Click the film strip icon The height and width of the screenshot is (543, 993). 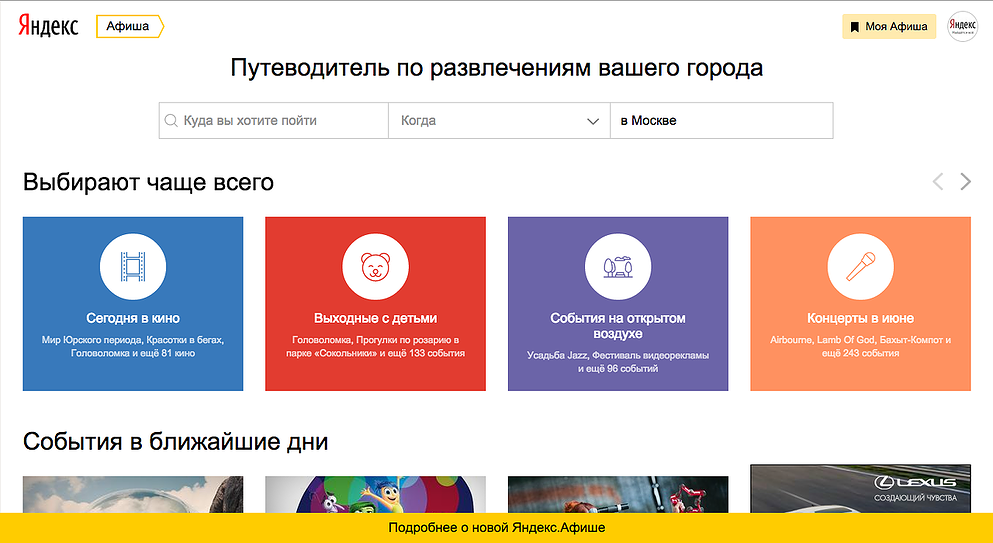click(x=133, y=267)
